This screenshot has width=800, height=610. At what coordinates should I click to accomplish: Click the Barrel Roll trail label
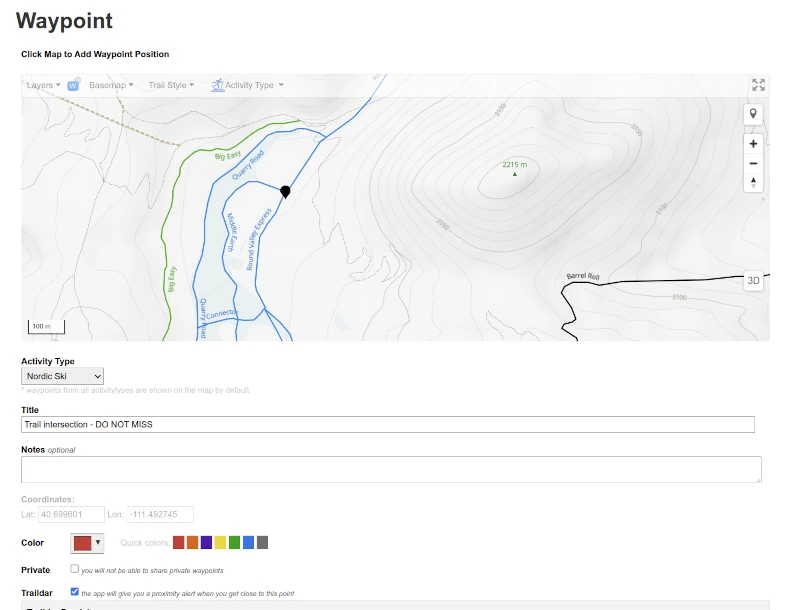(x=583, y=276)
